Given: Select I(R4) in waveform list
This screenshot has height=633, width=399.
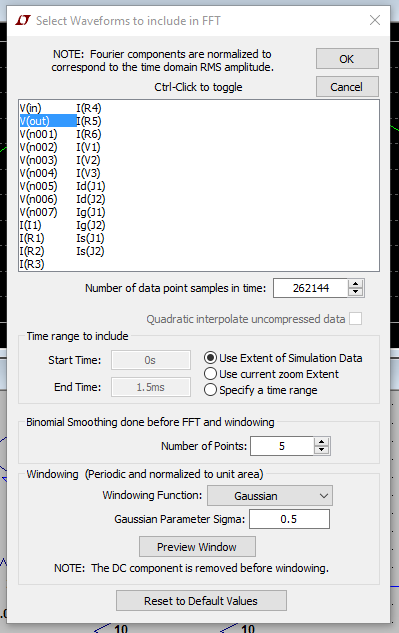Looking at the screenshot, I should [89, 108].
